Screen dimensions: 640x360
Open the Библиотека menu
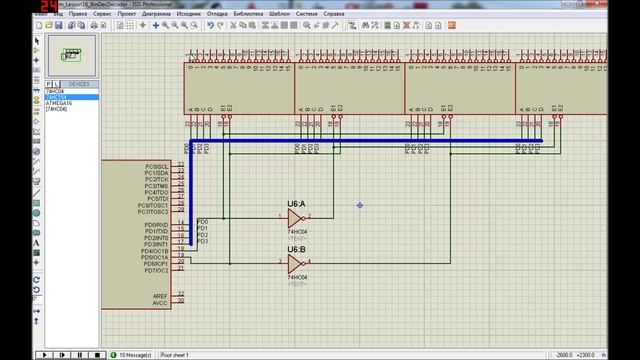click(248, 14)
